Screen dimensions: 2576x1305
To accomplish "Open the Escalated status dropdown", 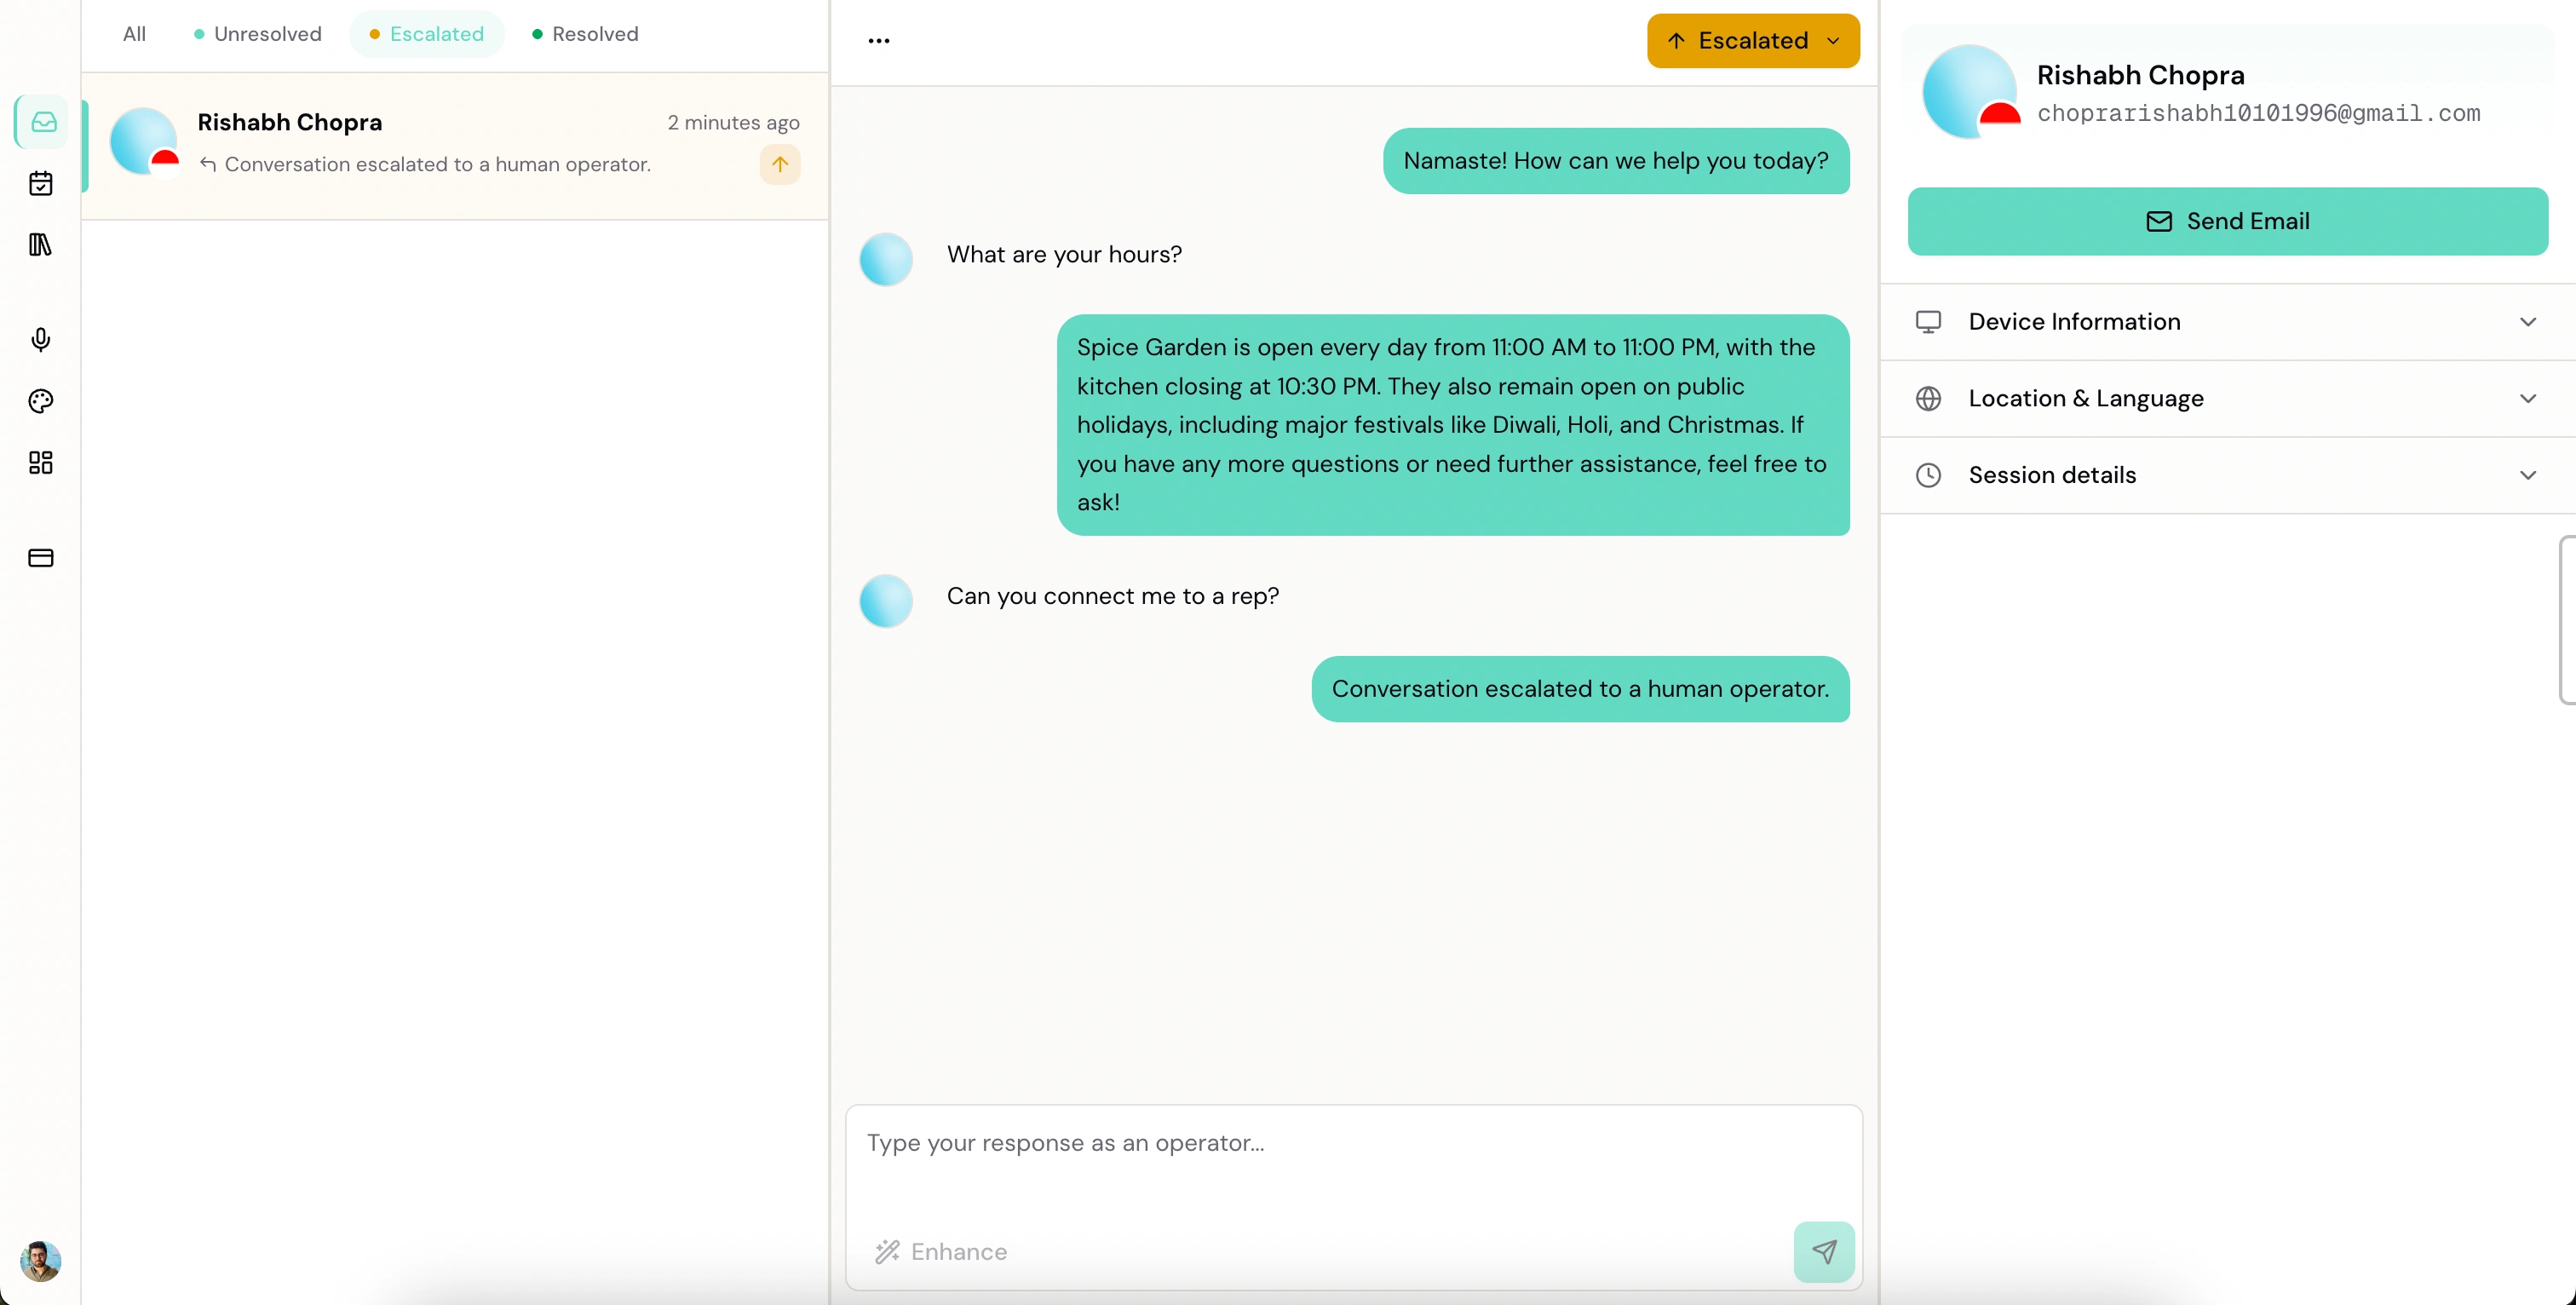I will click(1752, 41).
